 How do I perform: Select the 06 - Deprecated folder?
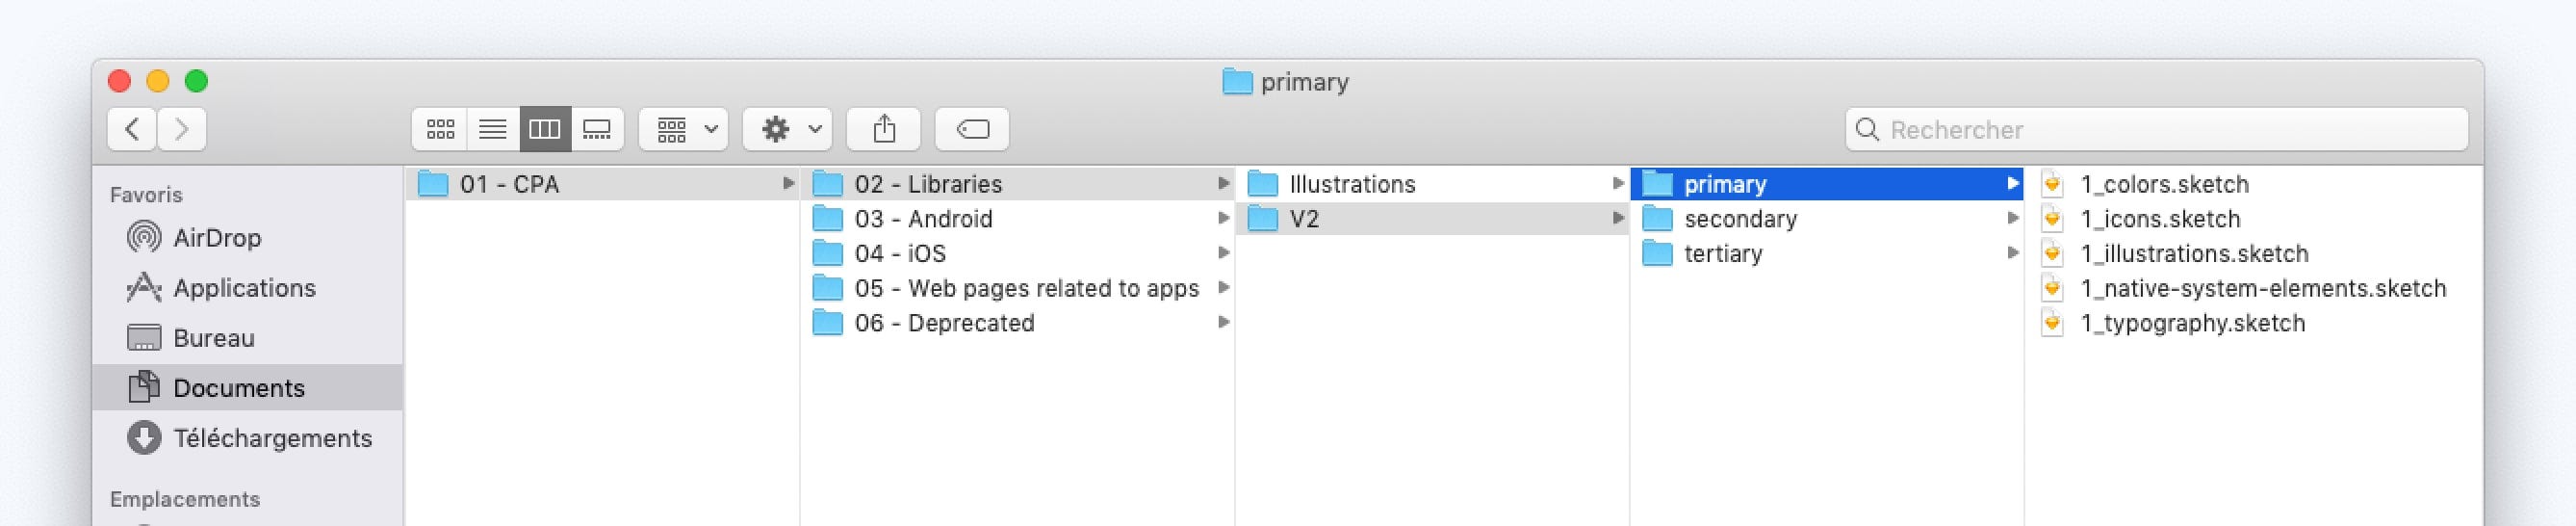coord(1018,323)
